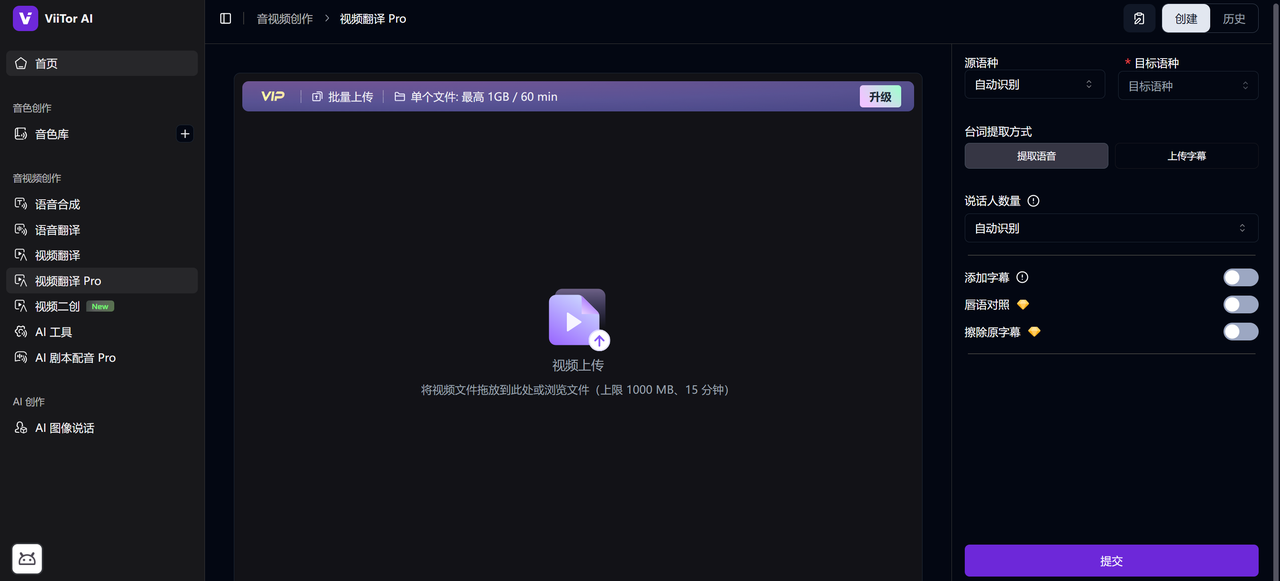
Task: Click the folder icon for single file limit
Action: (x=400, y=97)
